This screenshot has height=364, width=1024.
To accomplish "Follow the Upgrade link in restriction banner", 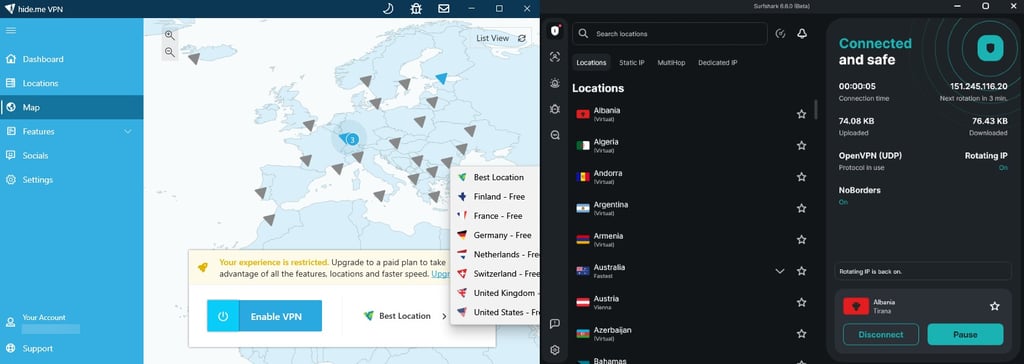I will pos(441,274).
